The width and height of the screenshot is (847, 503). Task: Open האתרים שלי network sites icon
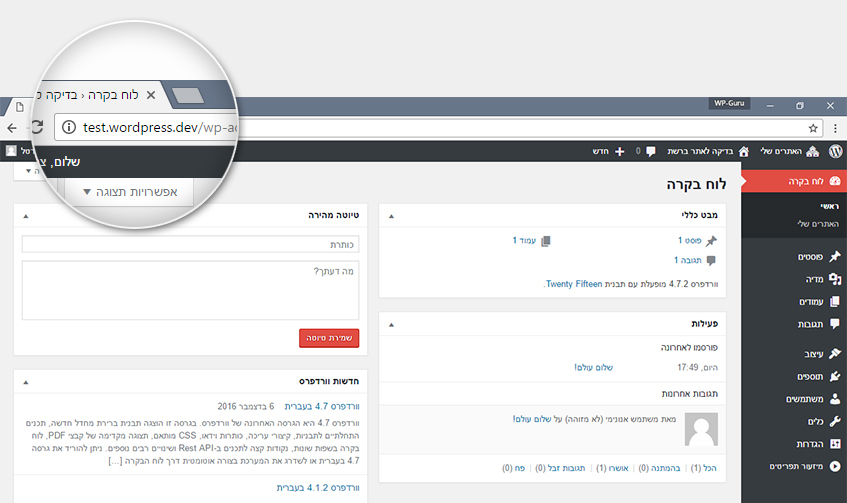pyautogui.click(x=812, y=151)
